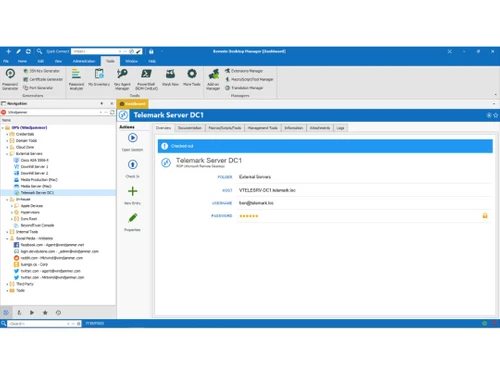Open the Macro/Script/Tool Manager
The width and height of the screenshot is (500, 375).
(249, 79)
